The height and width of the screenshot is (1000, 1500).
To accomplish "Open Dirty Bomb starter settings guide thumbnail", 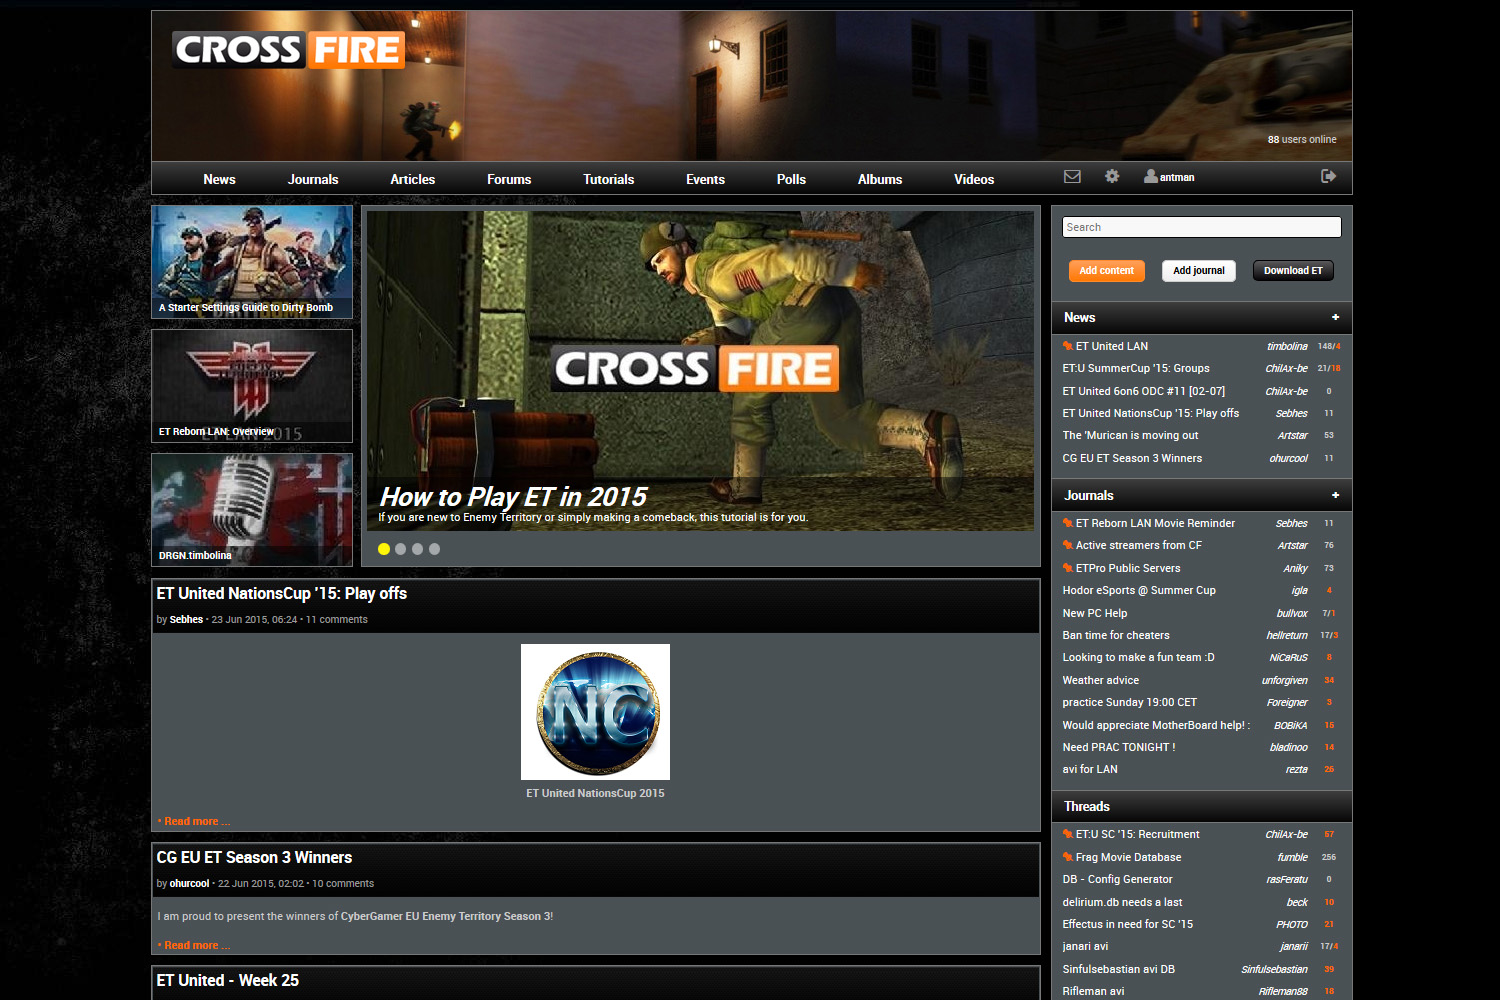I will click(252, 262).
